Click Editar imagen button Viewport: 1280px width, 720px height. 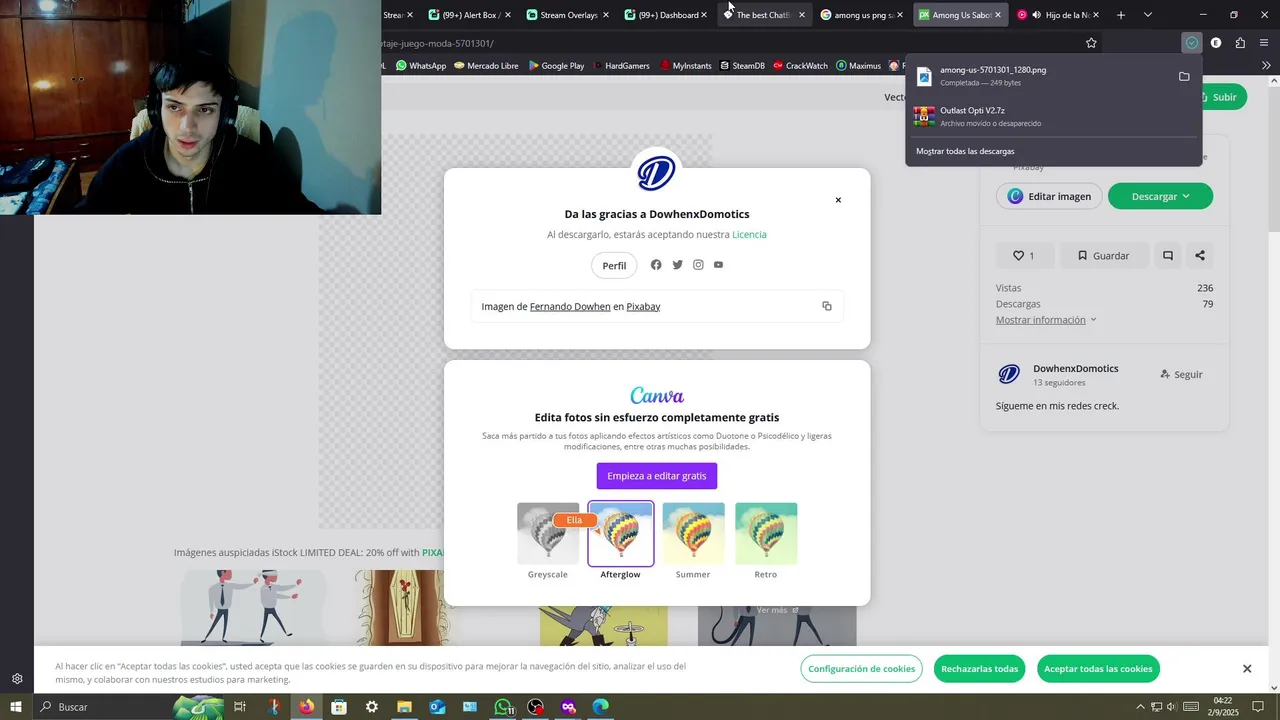pos(1049,196)
